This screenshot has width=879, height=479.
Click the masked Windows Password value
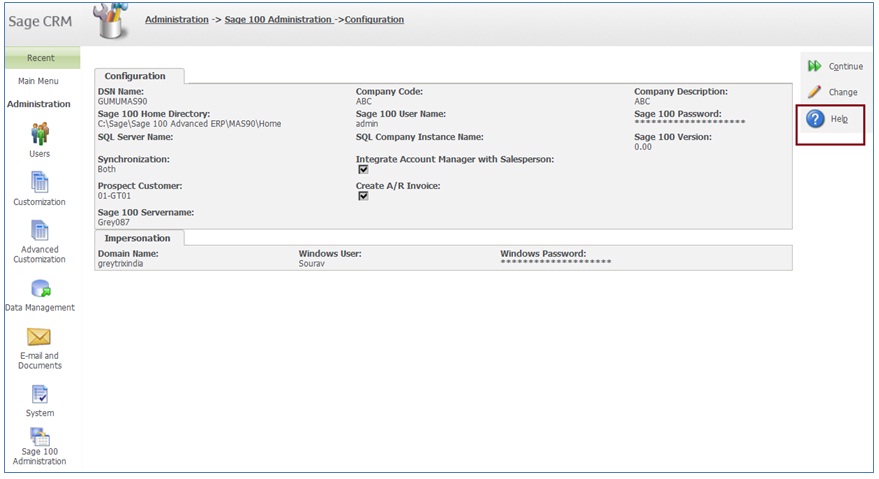point(556,261)
